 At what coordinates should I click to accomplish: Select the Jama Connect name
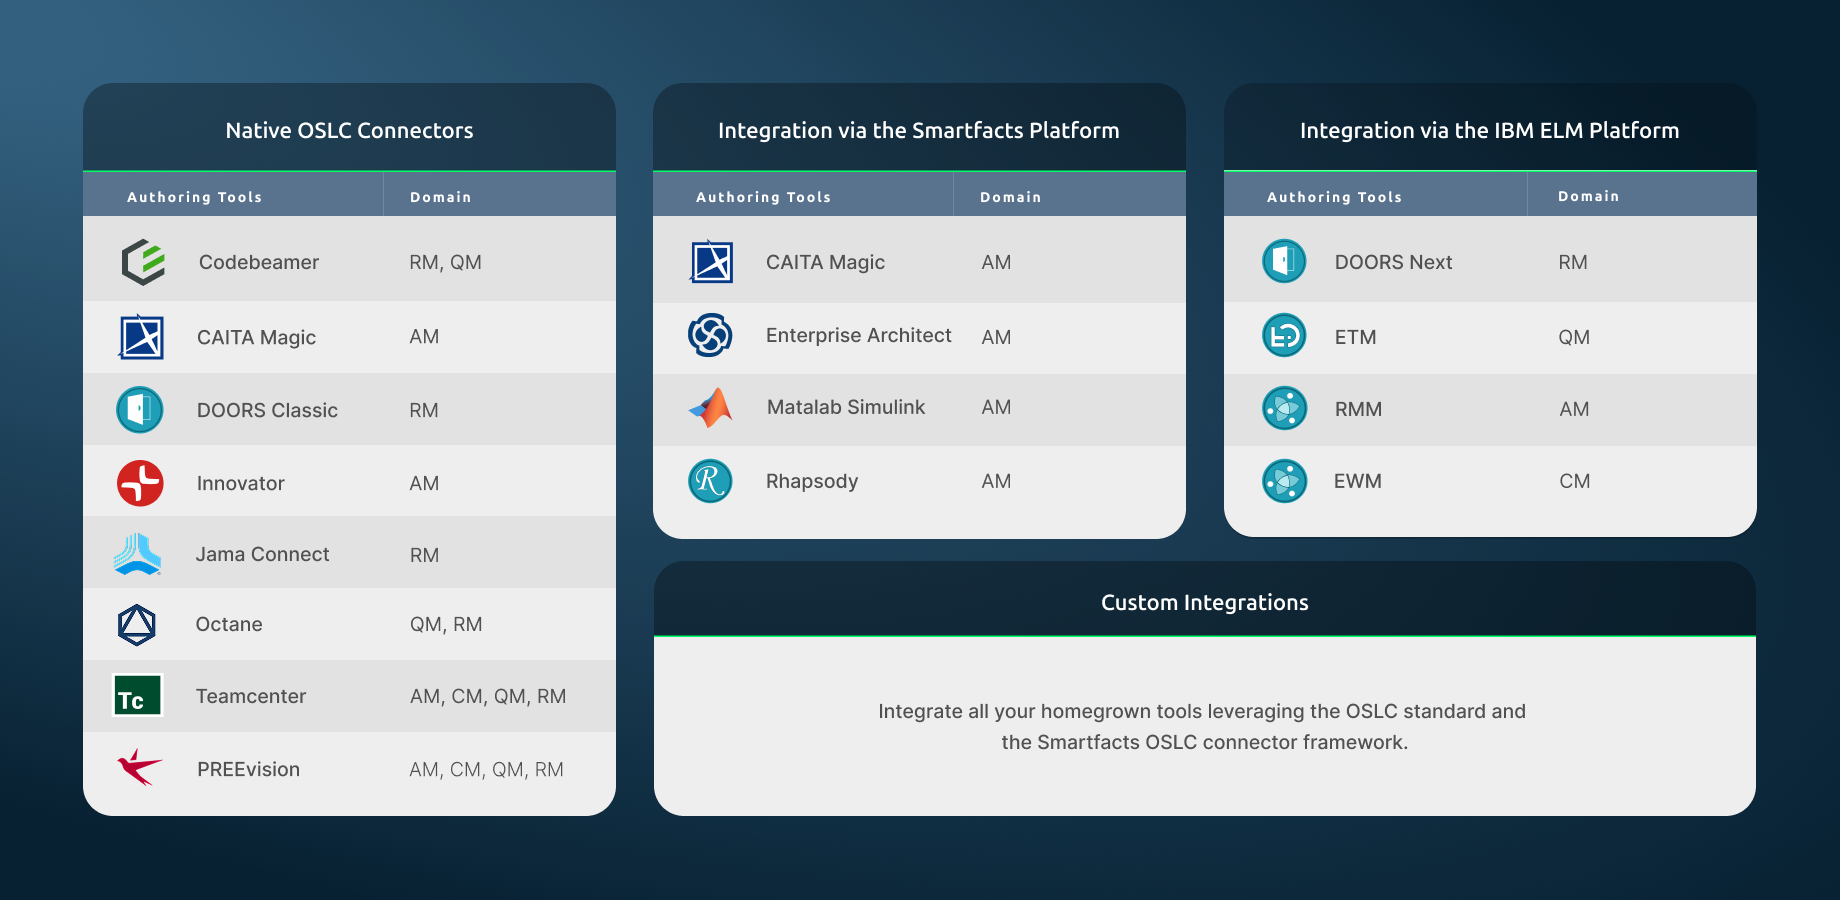[x=262, y=554]
